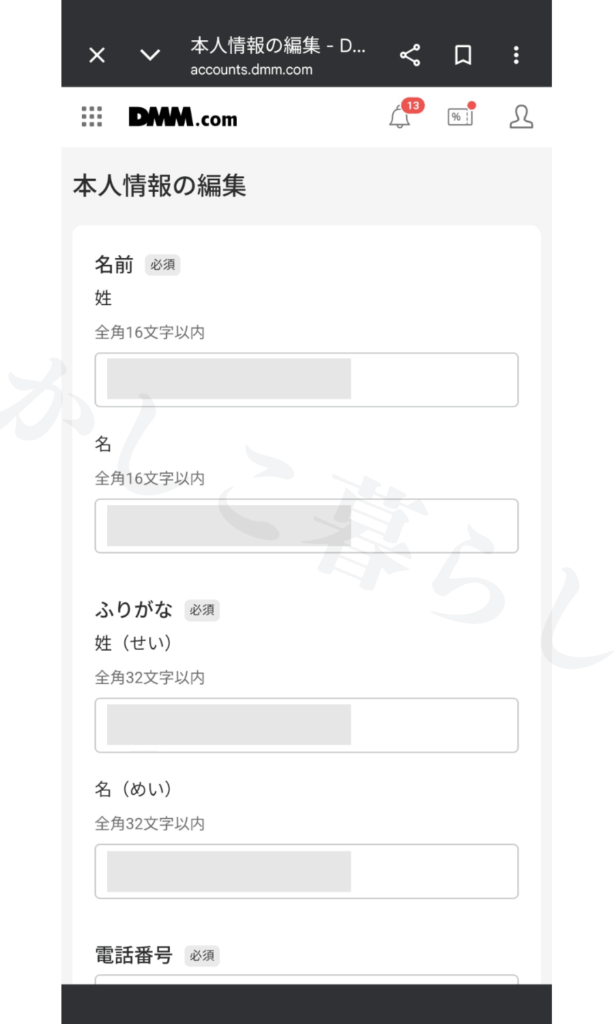The height and width of the screenshot is (1024, 614).
Task: Open the coupon ticket icon
Action: (460, 117)
